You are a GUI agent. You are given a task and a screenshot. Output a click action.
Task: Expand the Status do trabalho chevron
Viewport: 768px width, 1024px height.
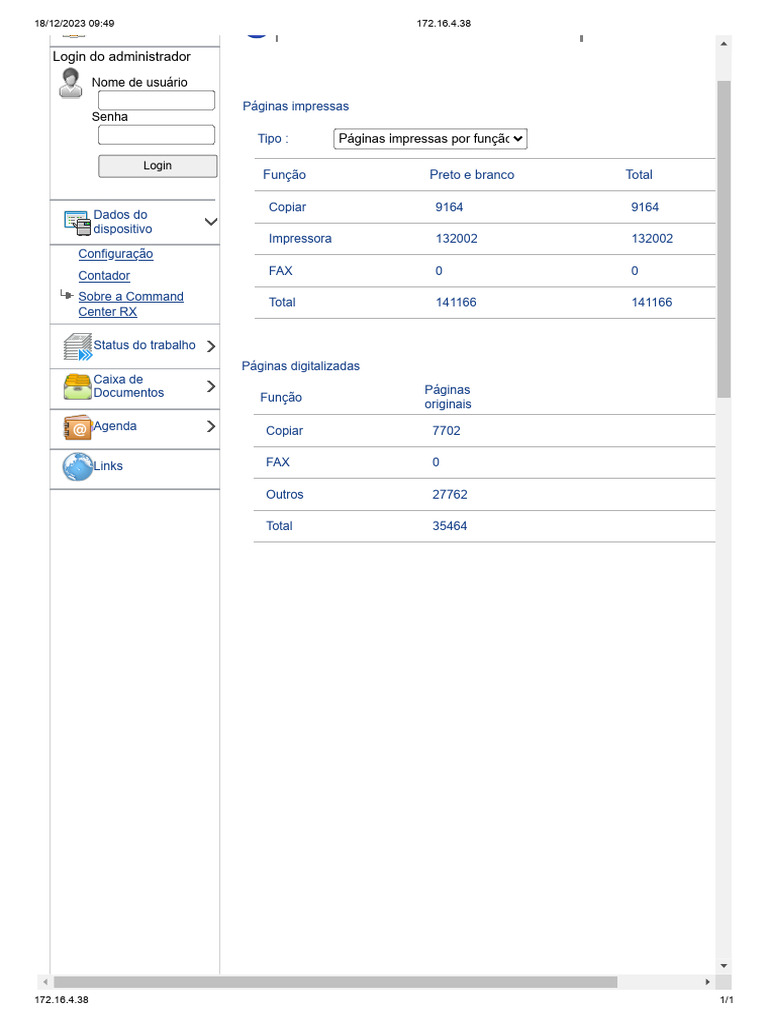211,346
